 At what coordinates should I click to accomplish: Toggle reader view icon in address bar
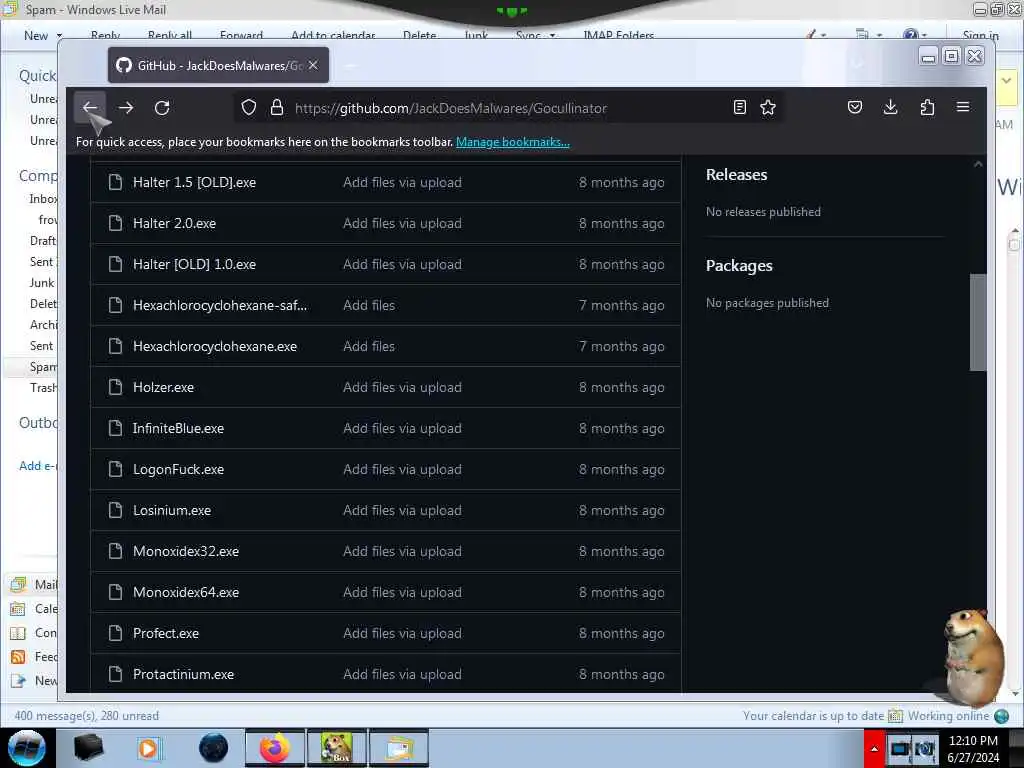[x=739, y=108]
